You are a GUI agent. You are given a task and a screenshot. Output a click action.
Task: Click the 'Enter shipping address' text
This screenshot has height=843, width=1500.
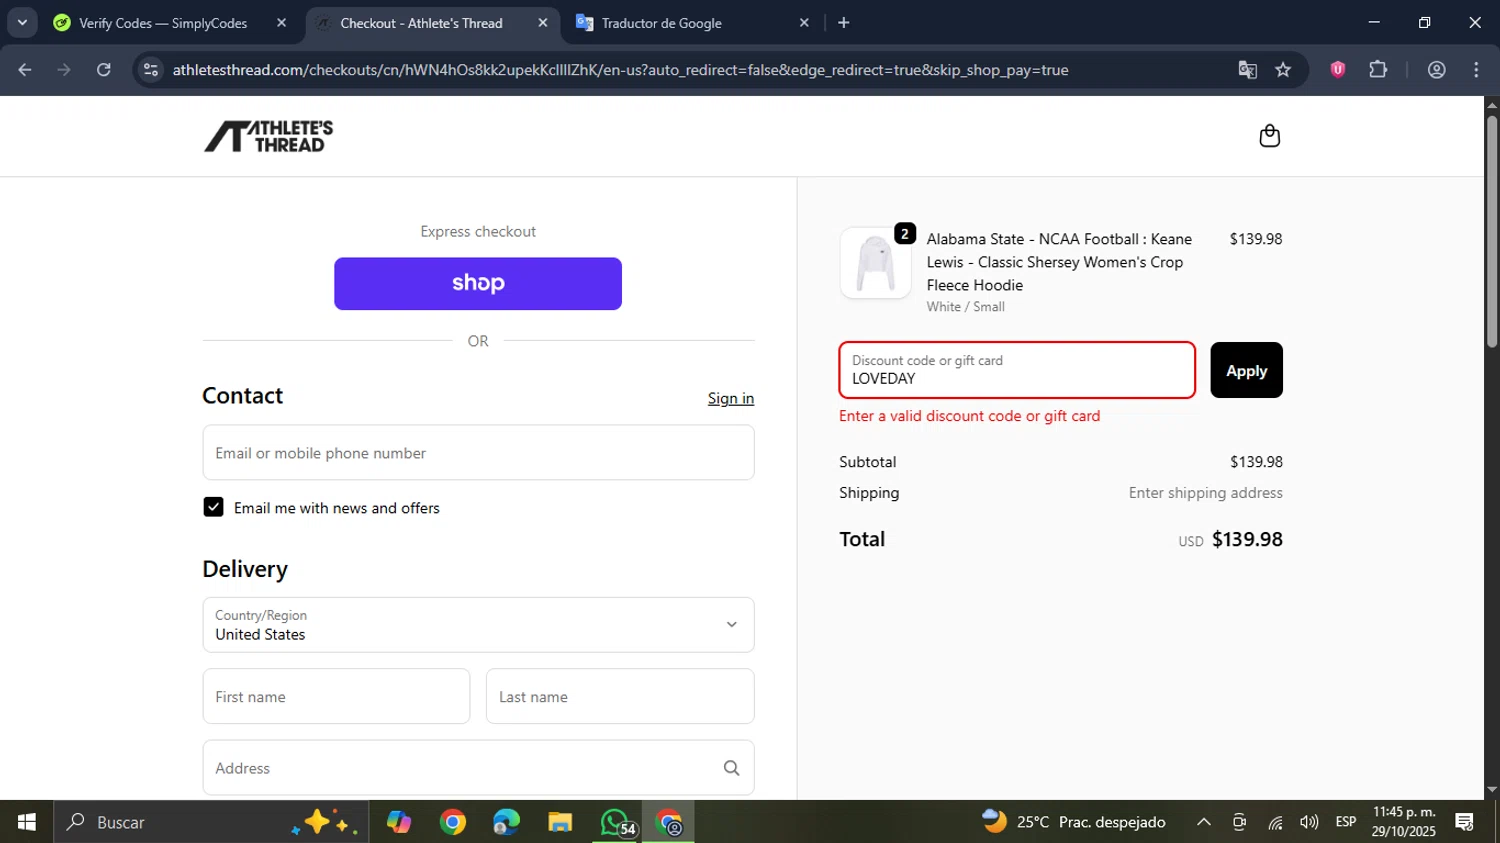coord(1205,493)
